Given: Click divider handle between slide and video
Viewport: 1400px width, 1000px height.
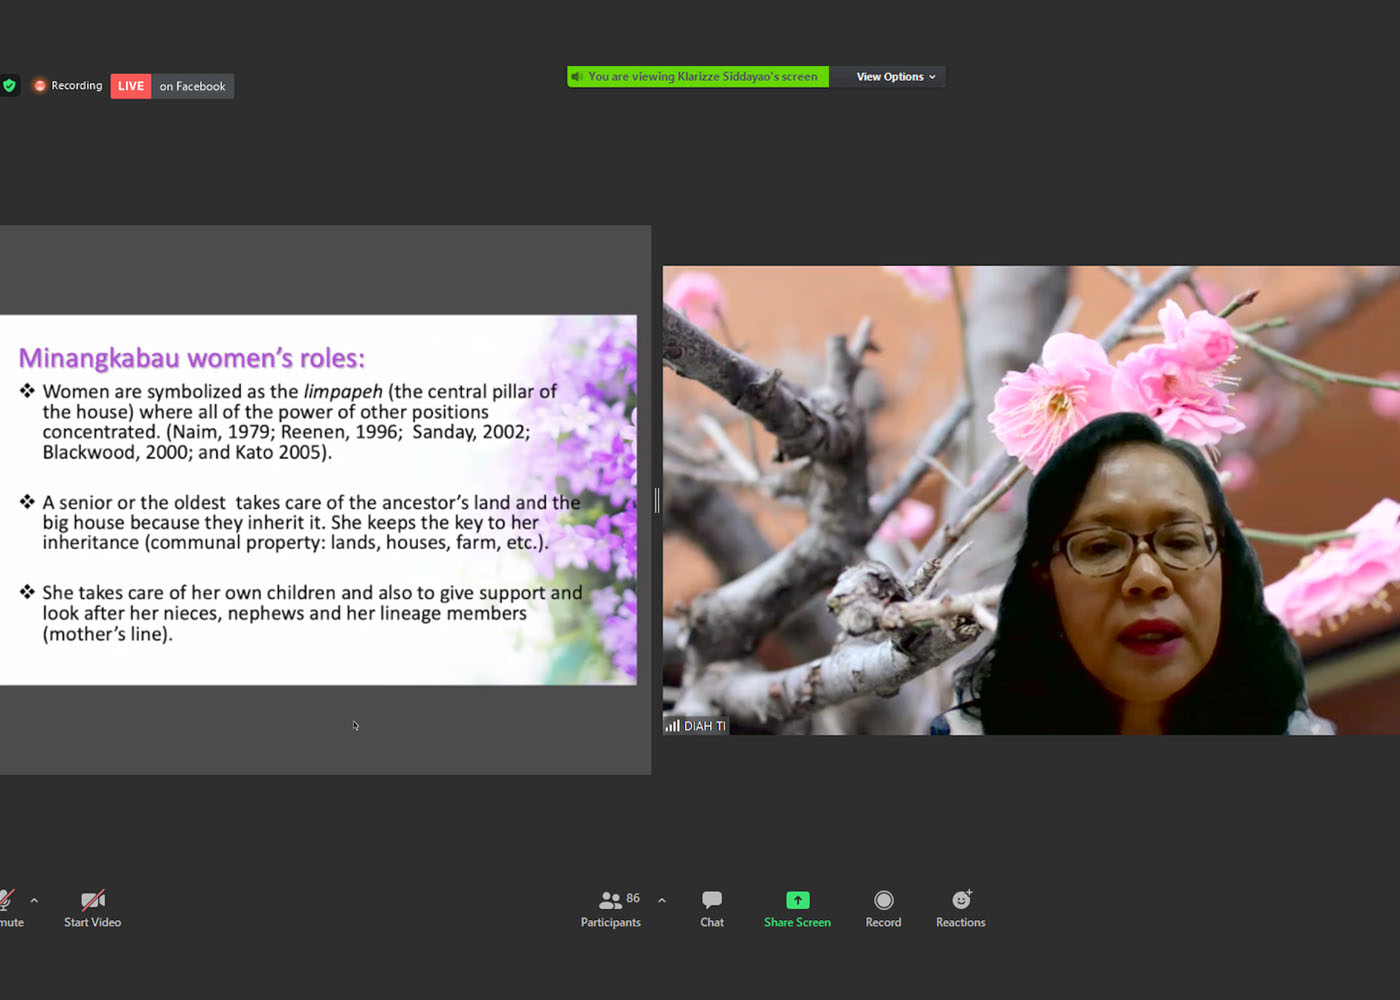Looking at the screenshot, I should (x=657, y=500).
